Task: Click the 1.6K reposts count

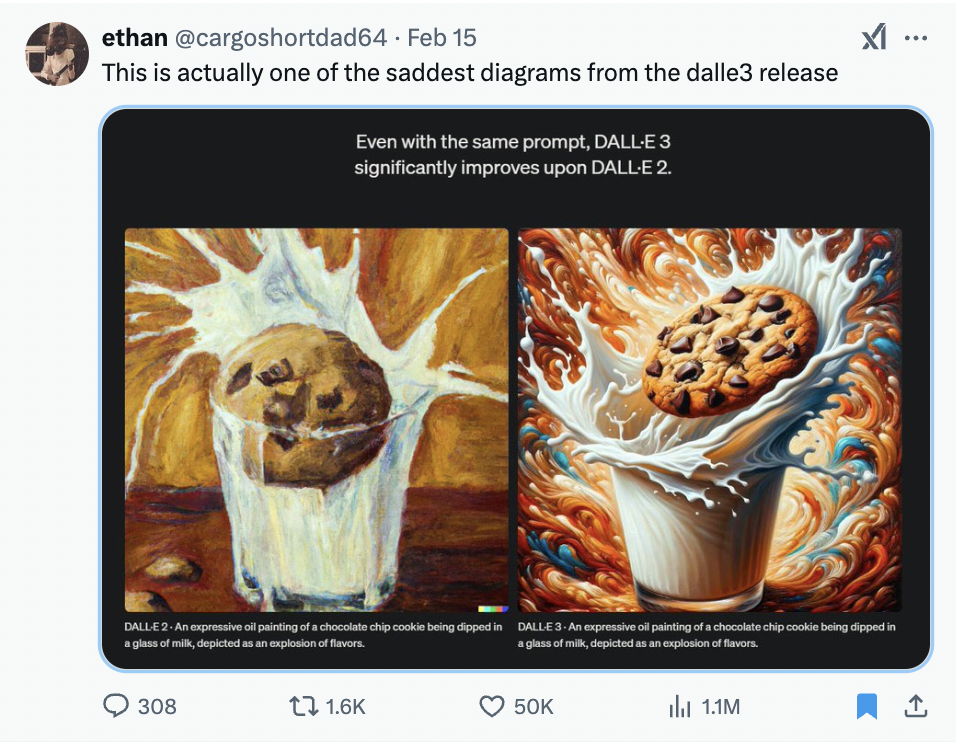Action: coord(346,706)
